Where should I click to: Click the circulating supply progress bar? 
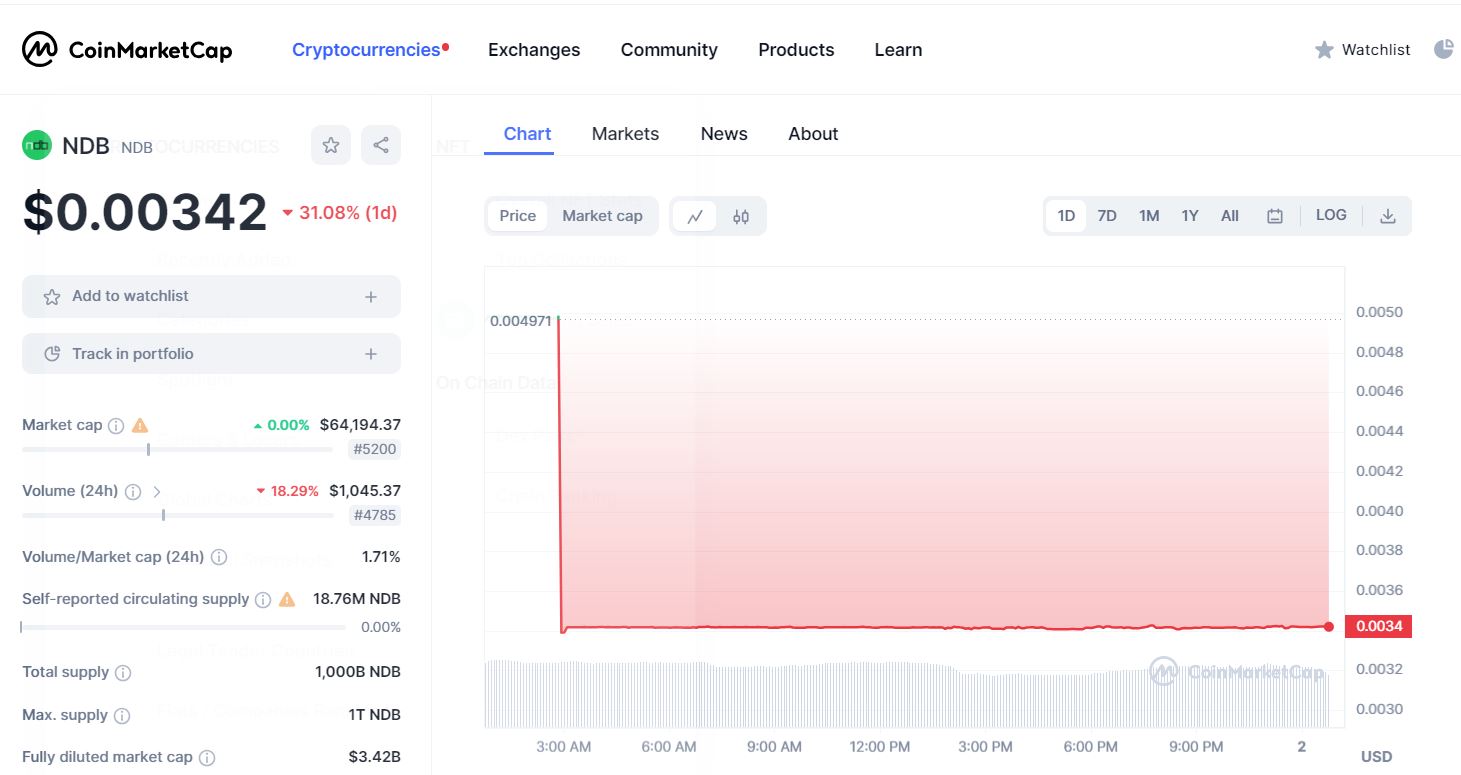183,628
